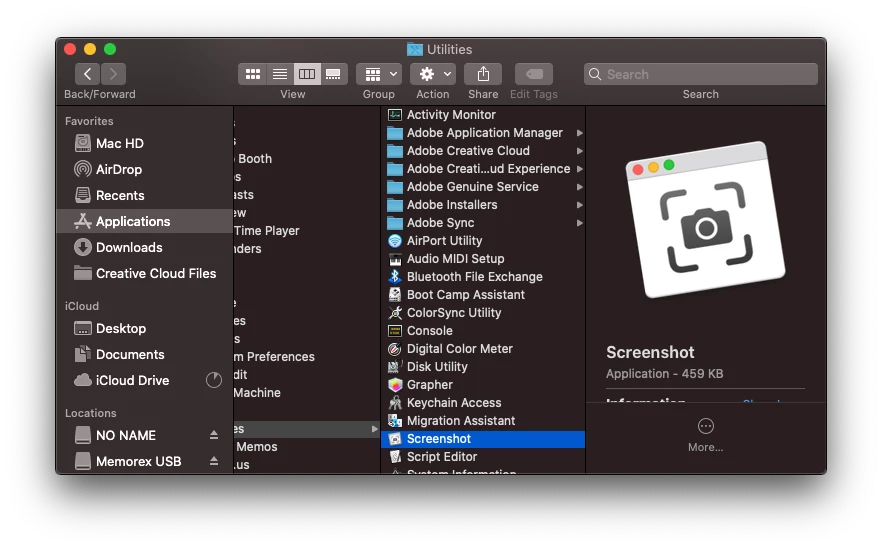Go forward with the Forward arrow

click(113, 74)
